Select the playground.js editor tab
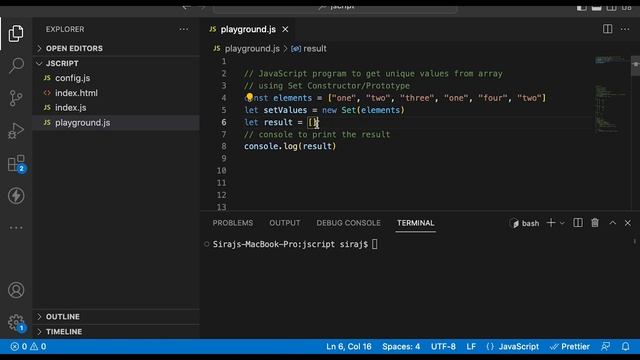The image size is (640, 360). [x=249, y=29]
